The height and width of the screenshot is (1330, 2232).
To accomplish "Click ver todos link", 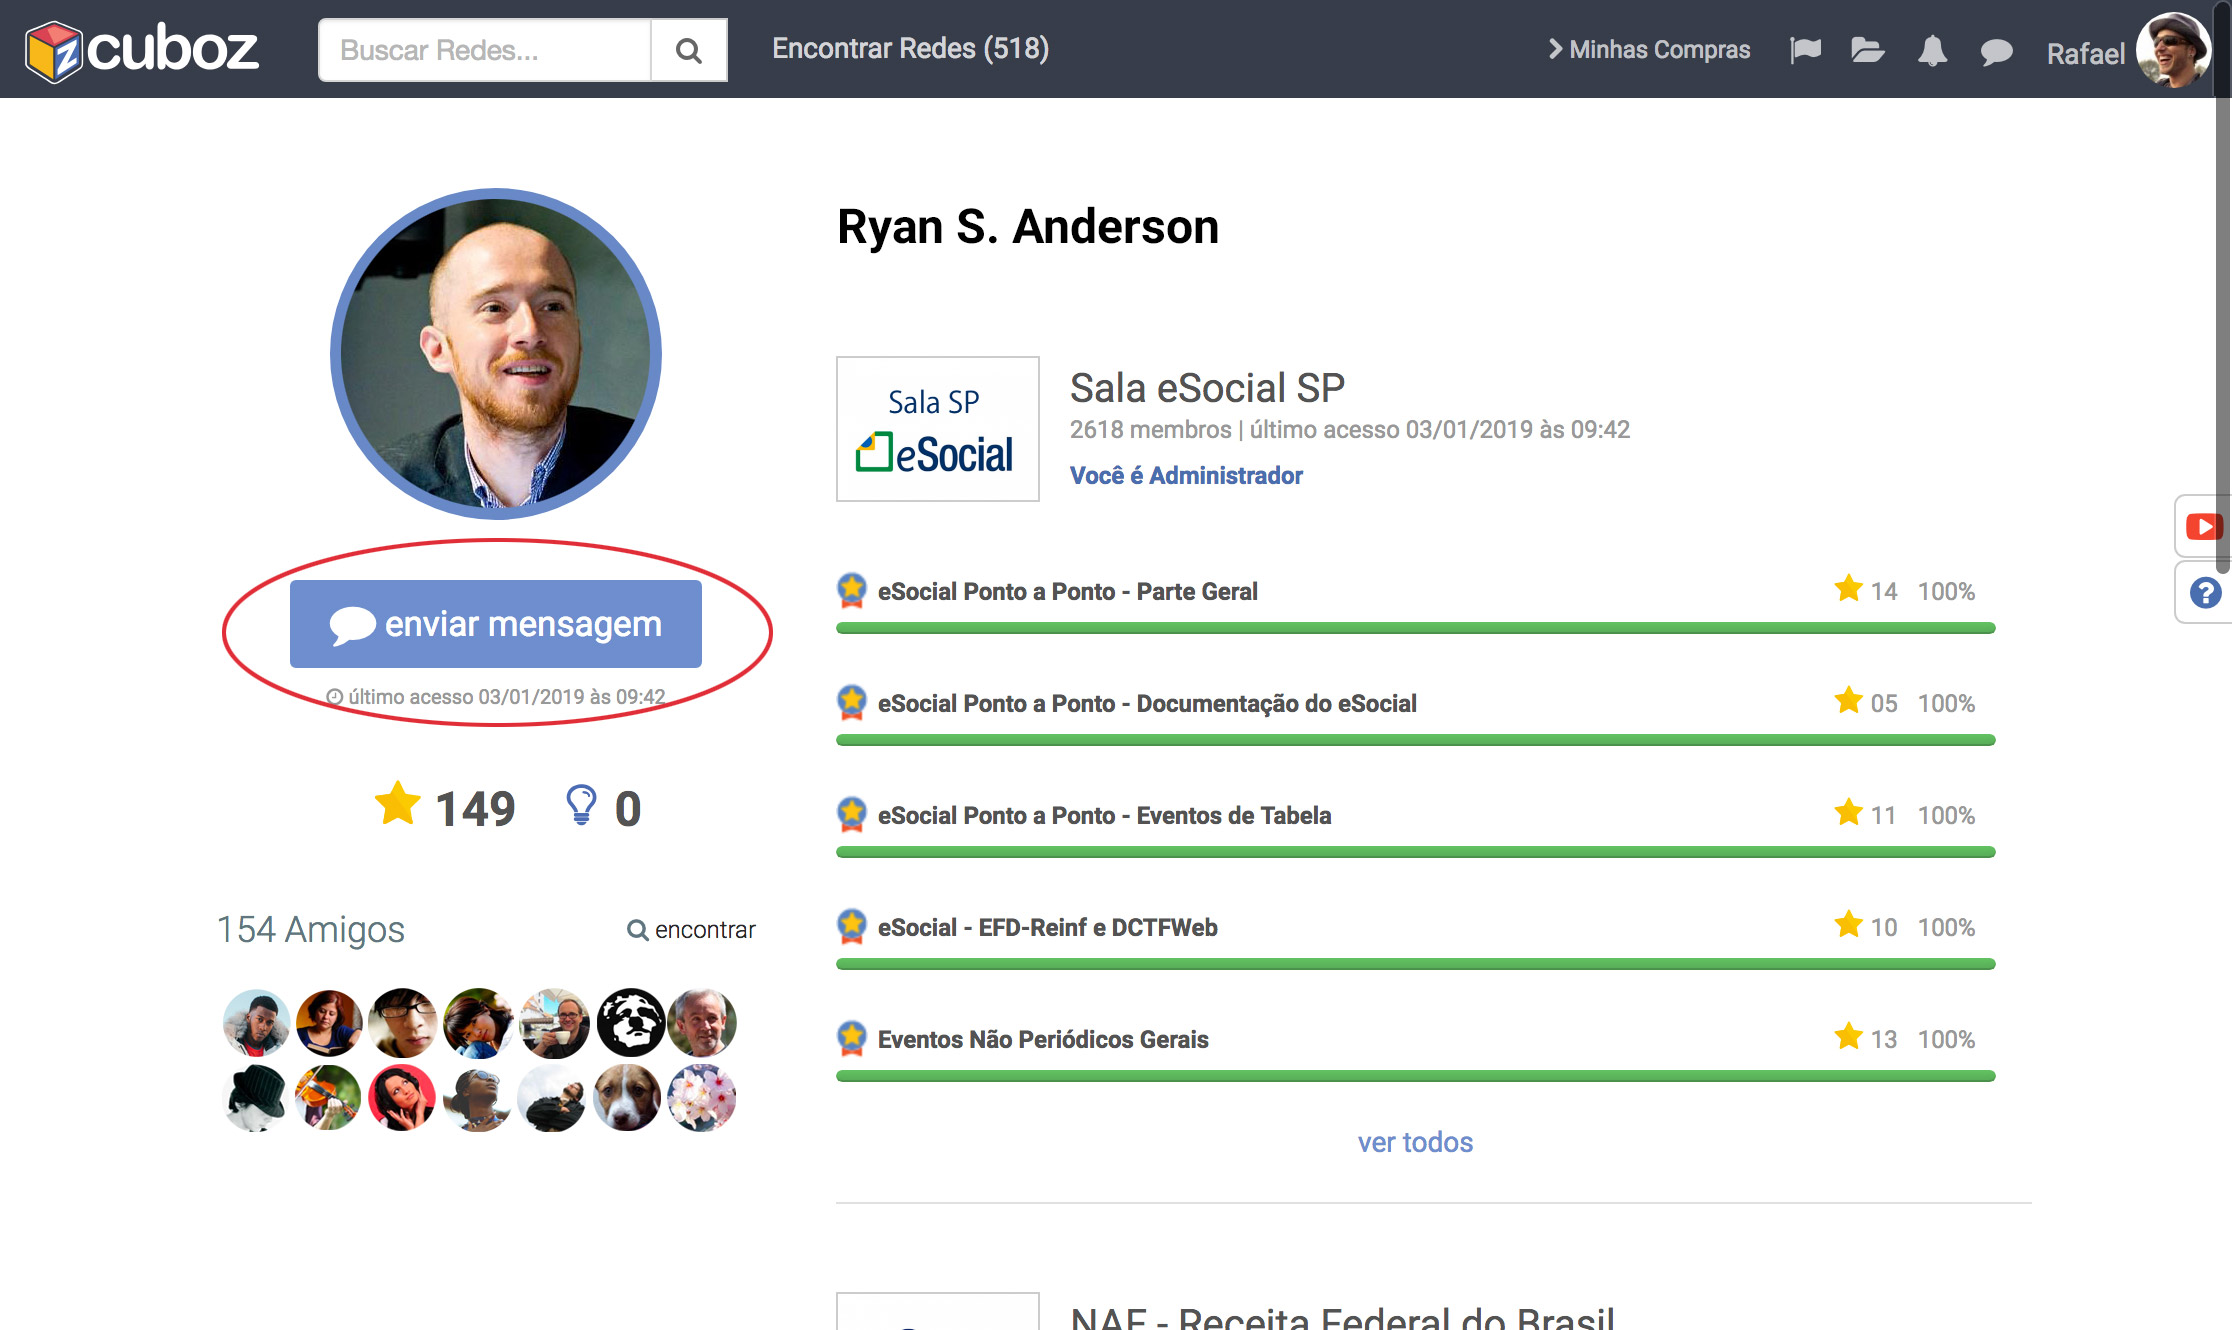I will coord(1415,1142).
